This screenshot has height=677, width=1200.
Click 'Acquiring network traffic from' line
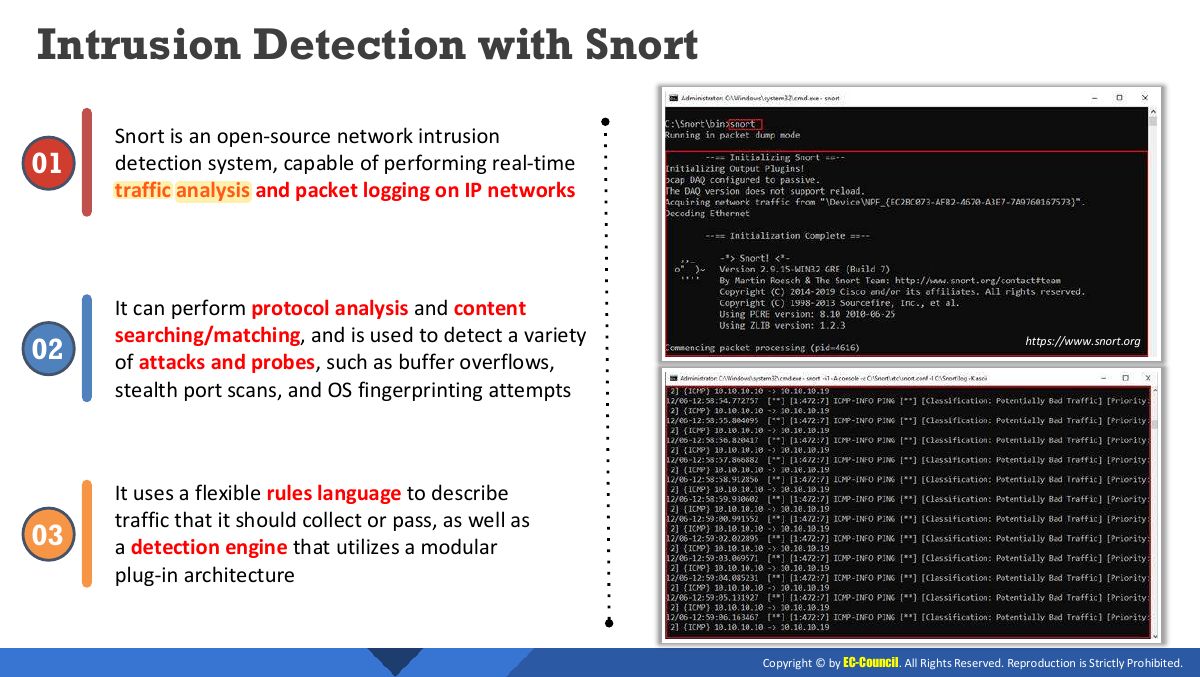click(x=875, y=202)
